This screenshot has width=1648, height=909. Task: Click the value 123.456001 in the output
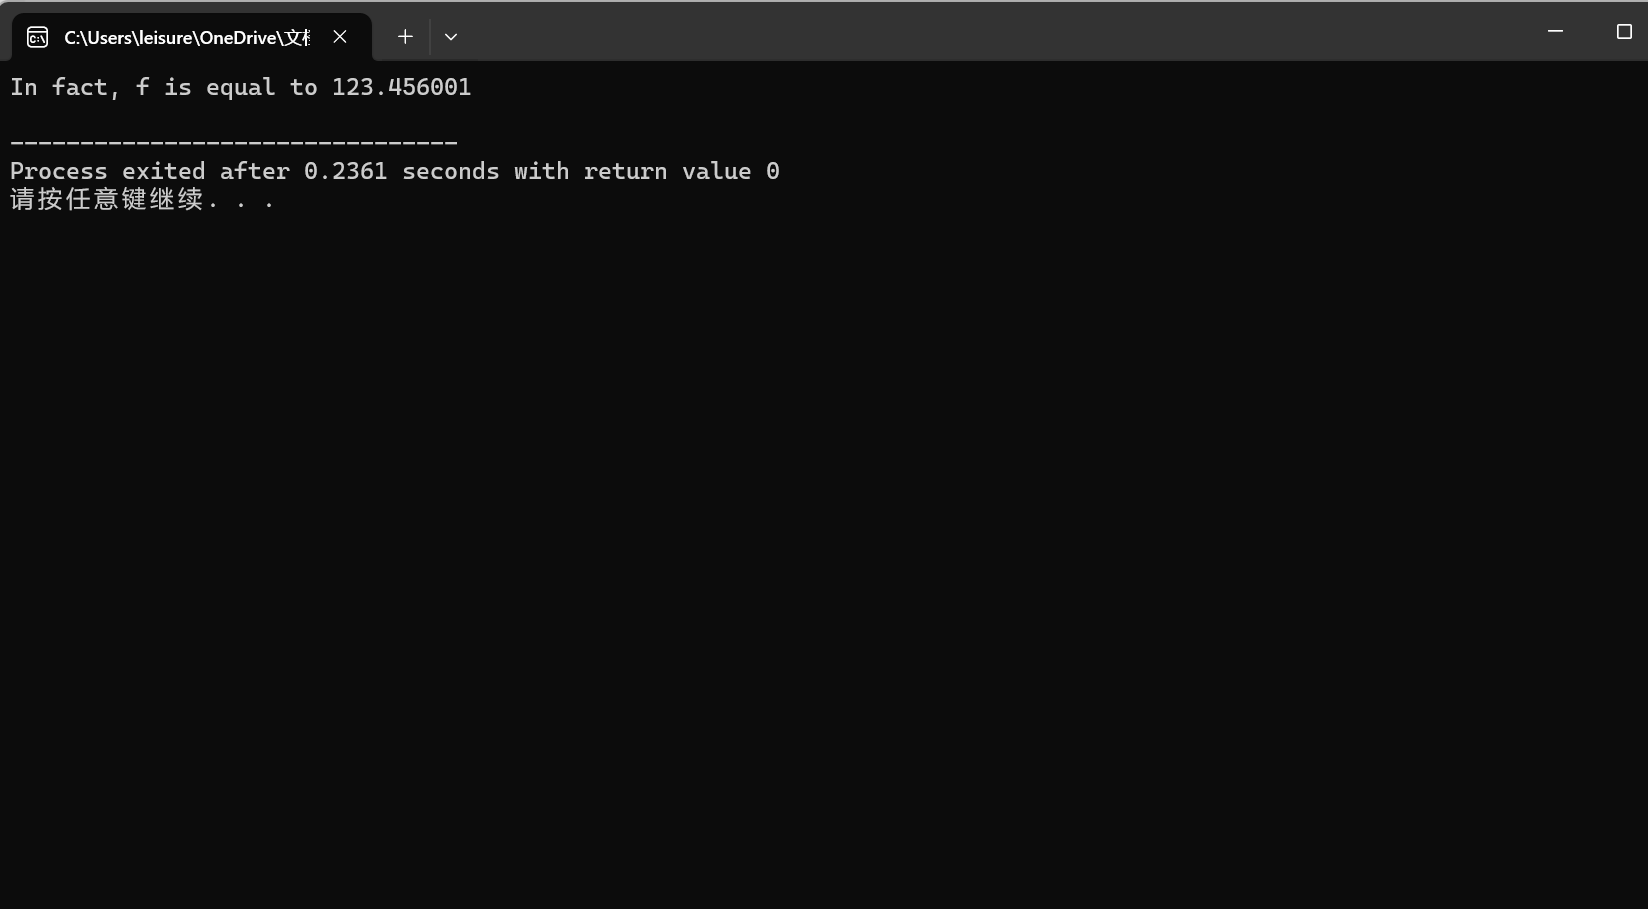401,87
